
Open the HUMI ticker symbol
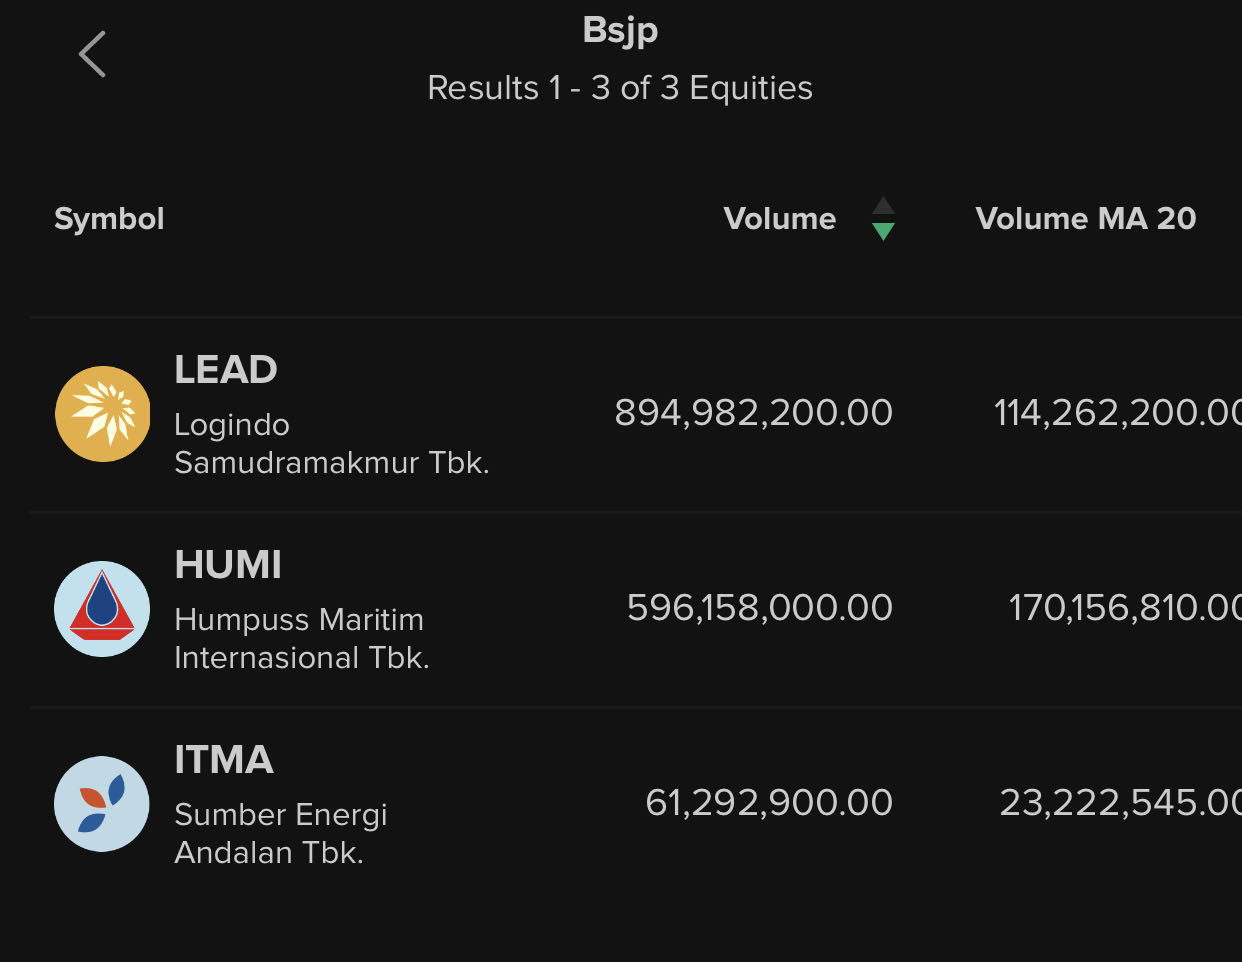[228, 565]
